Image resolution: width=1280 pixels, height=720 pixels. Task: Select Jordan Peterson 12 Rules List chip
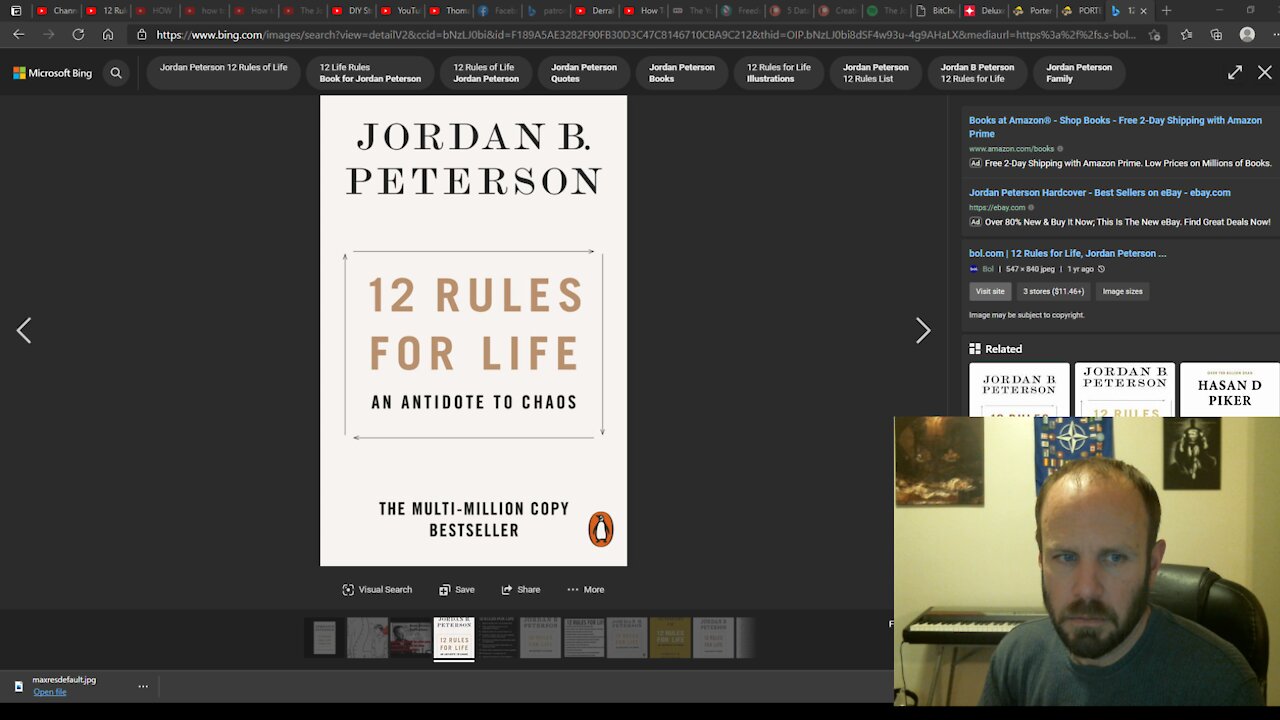[876, 73]
